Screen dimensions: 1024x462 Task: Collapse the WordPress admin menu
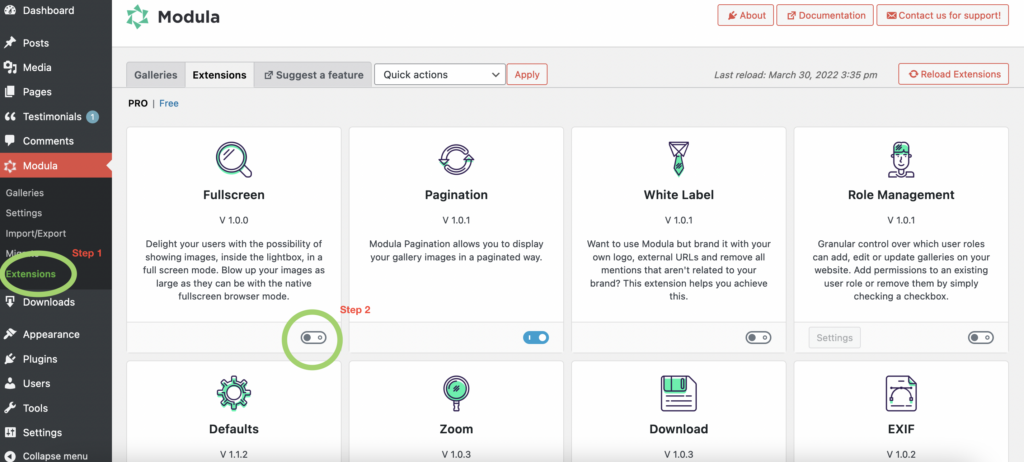[x=55, y=455]
